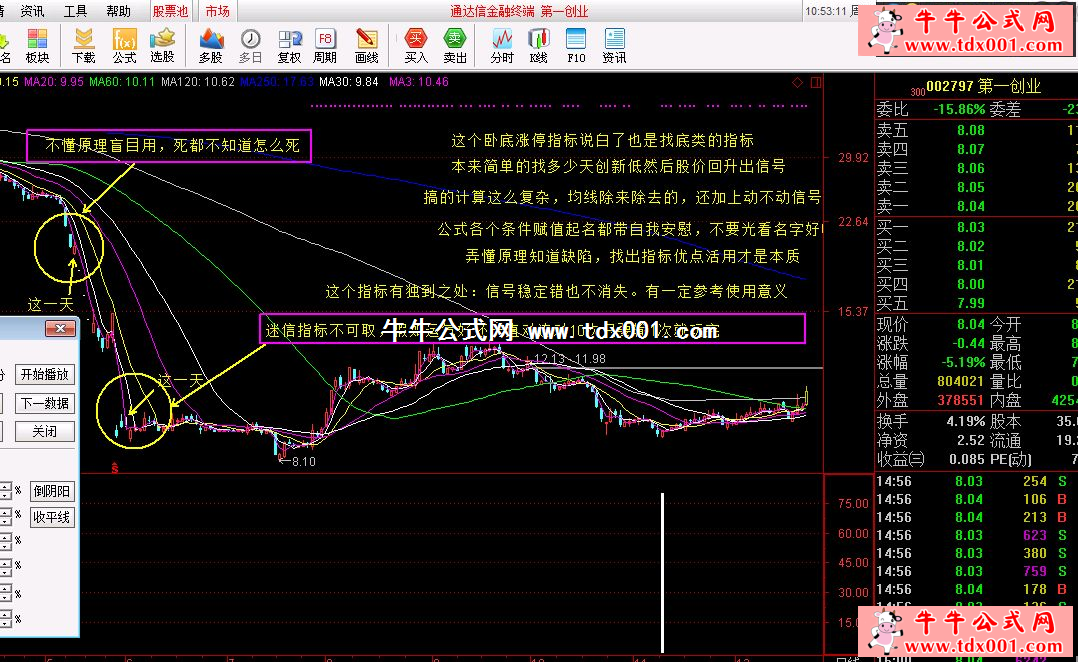Screen dimensions: 1078x662
Task: Close the dialog with red X button
Action: [60, 329]
